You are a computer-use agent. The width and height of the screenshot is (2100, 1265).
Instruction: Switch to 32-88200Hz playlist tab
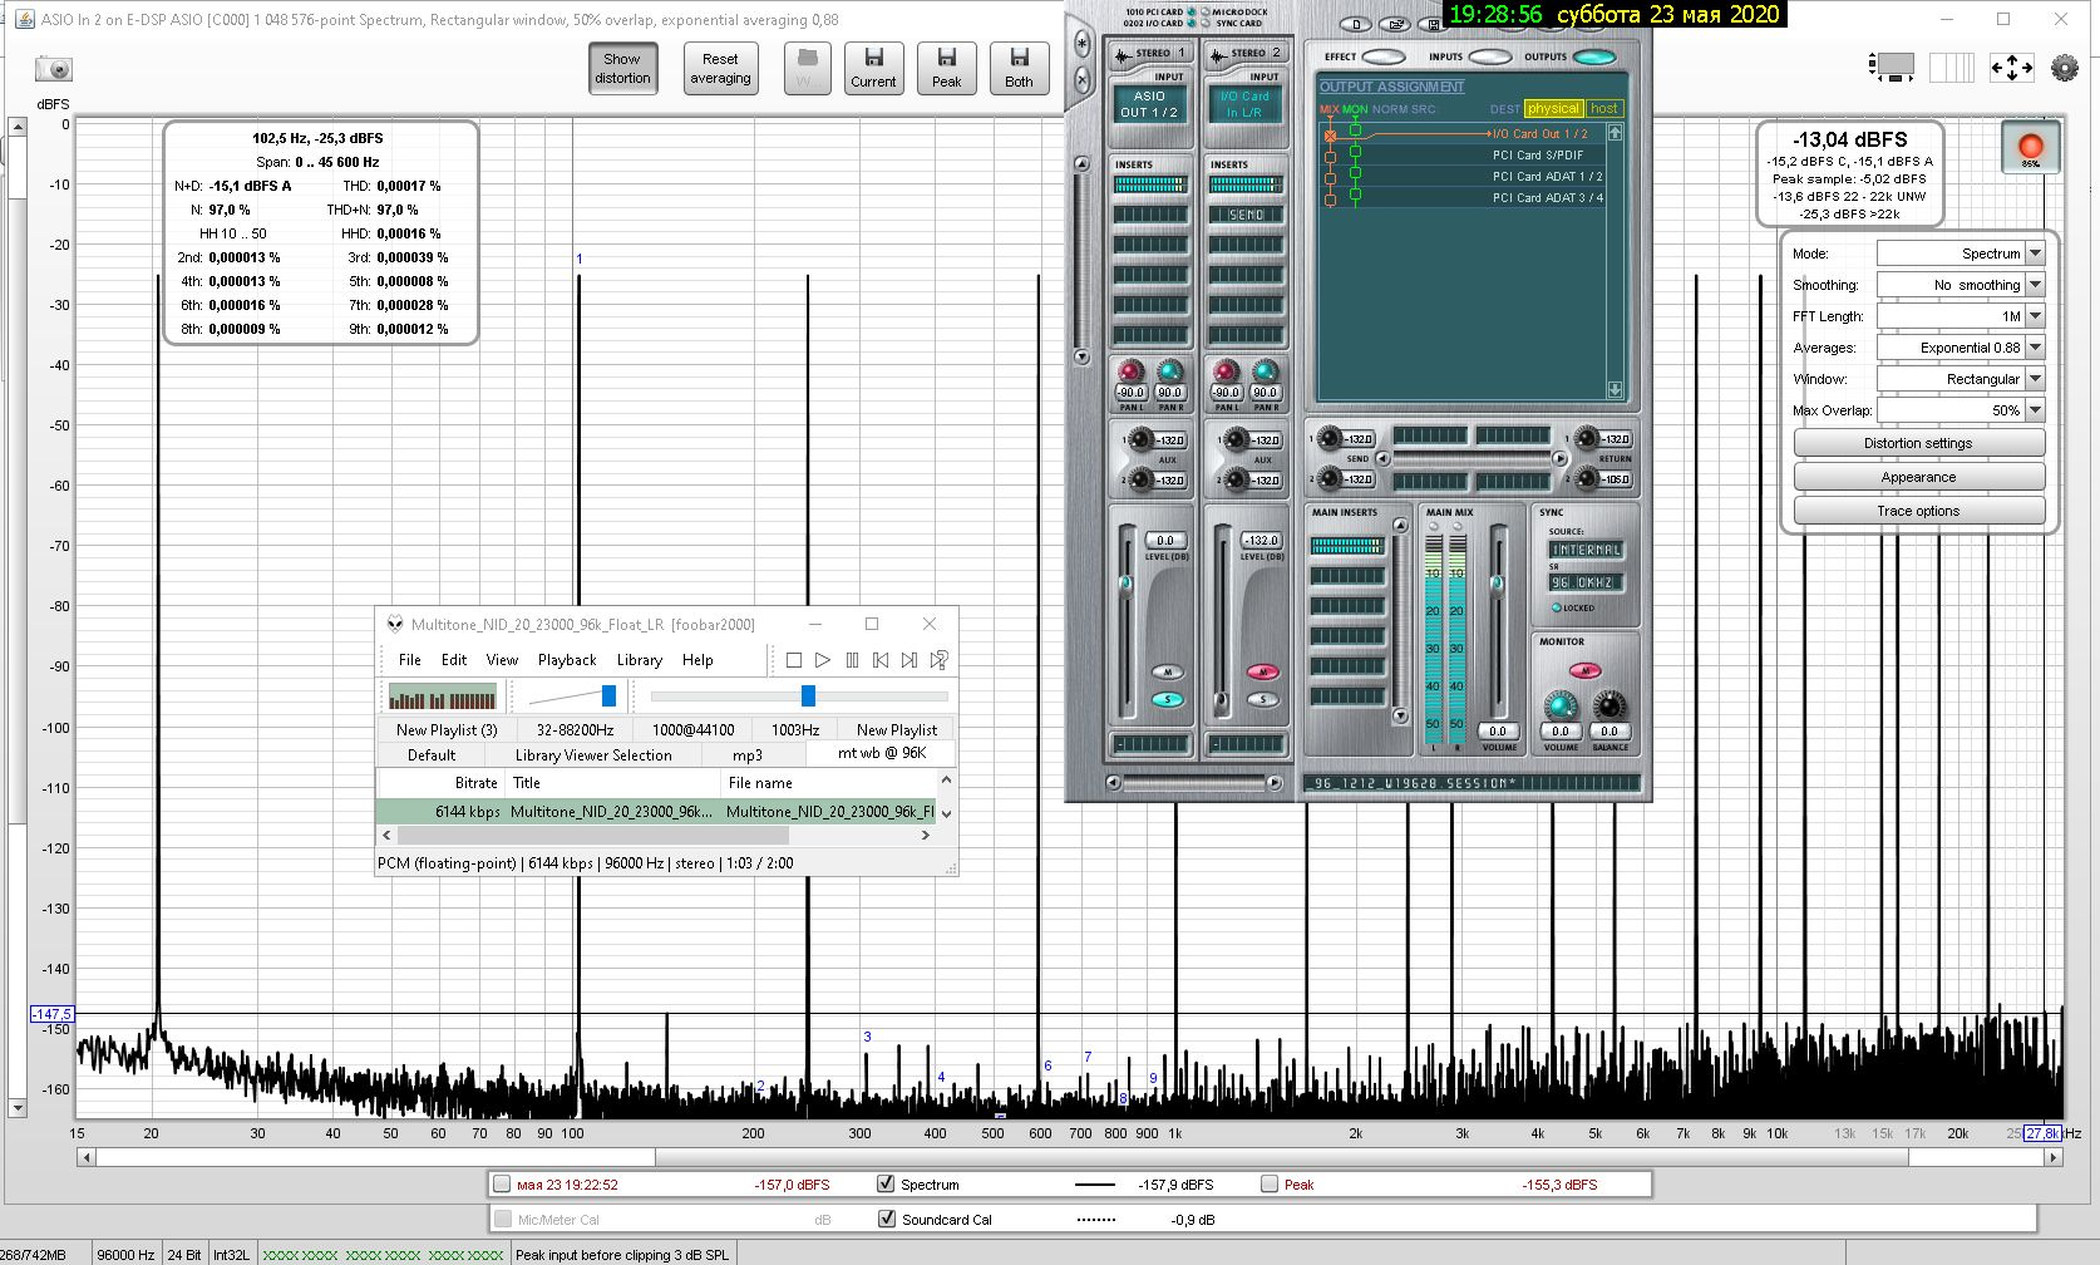(x=575, y=730)
